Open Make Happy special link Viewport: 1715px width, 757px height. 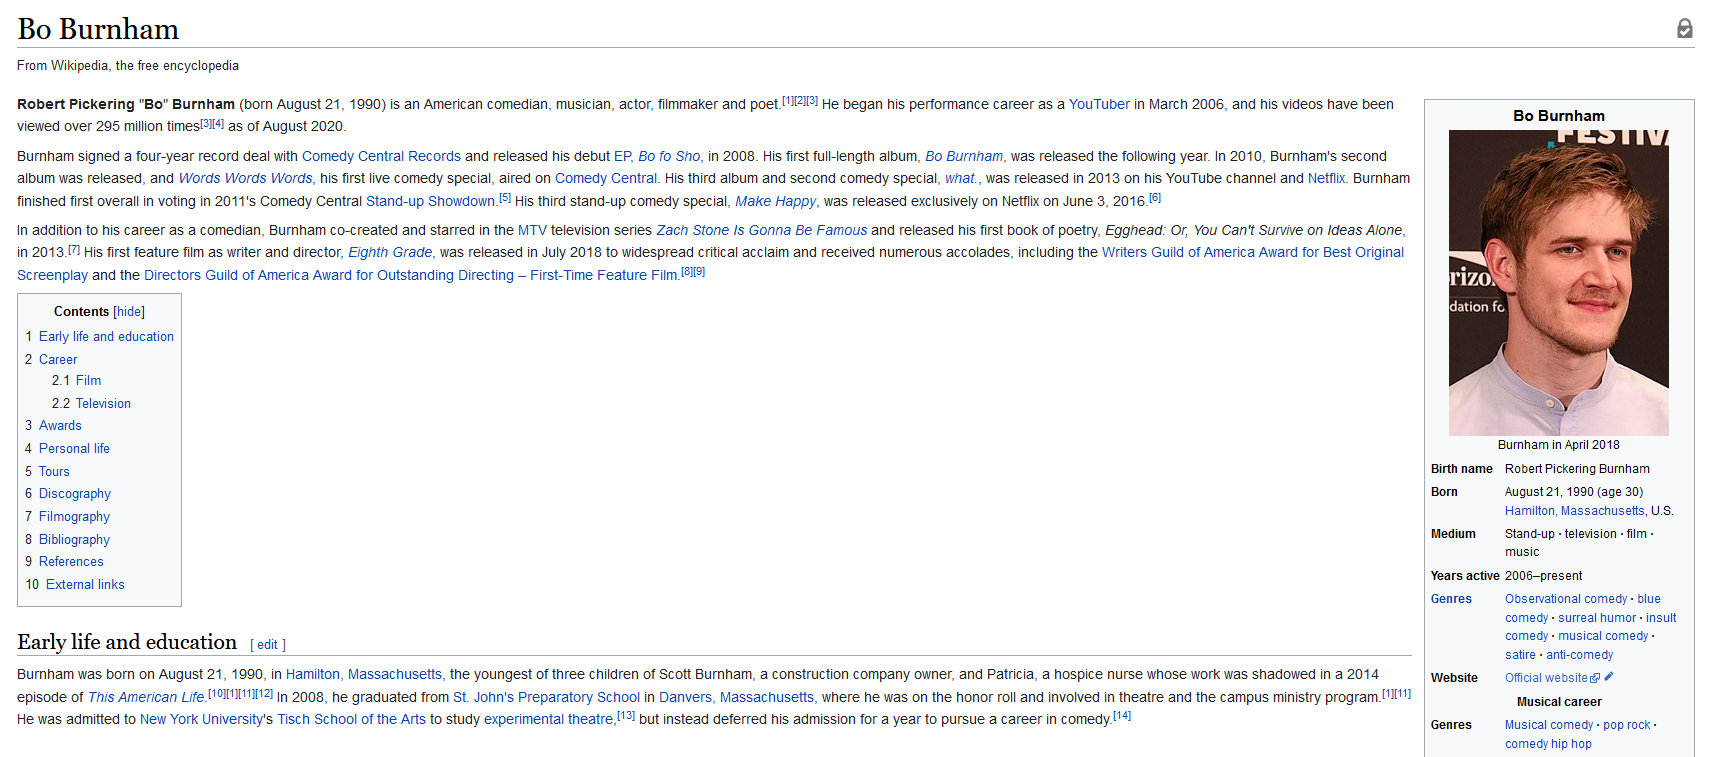coord(775,201)
